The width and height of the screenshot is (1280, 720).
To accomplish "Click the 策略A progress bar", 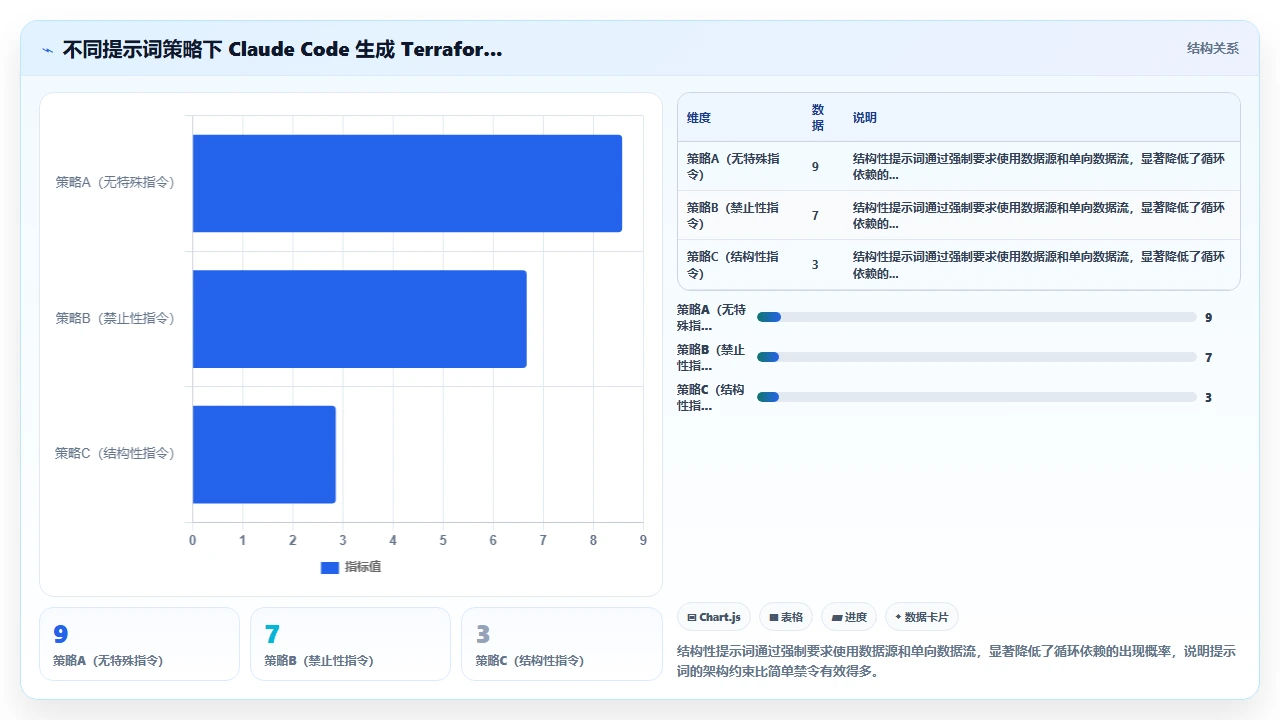I will (977, 317).
